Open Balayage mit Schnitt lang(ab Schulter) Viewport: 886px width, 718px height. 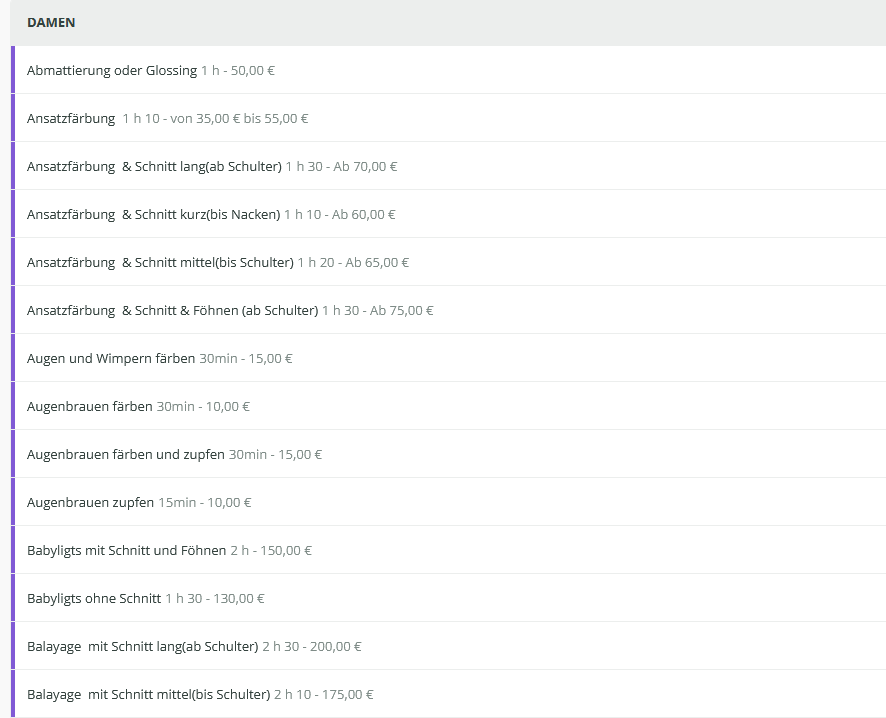pyautogui.click(x=143, y=647)
